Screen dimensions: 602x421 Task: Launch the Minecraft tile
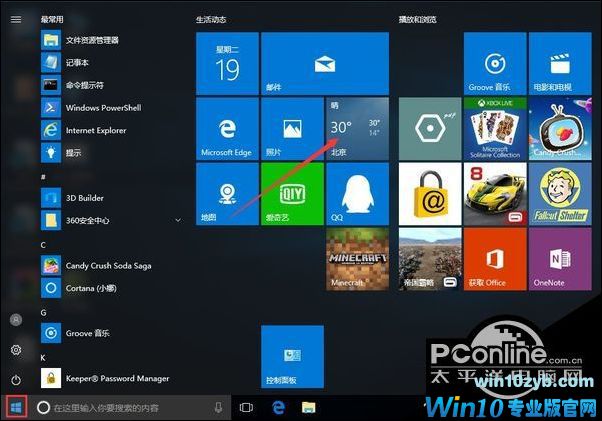(x=357, y=259)
